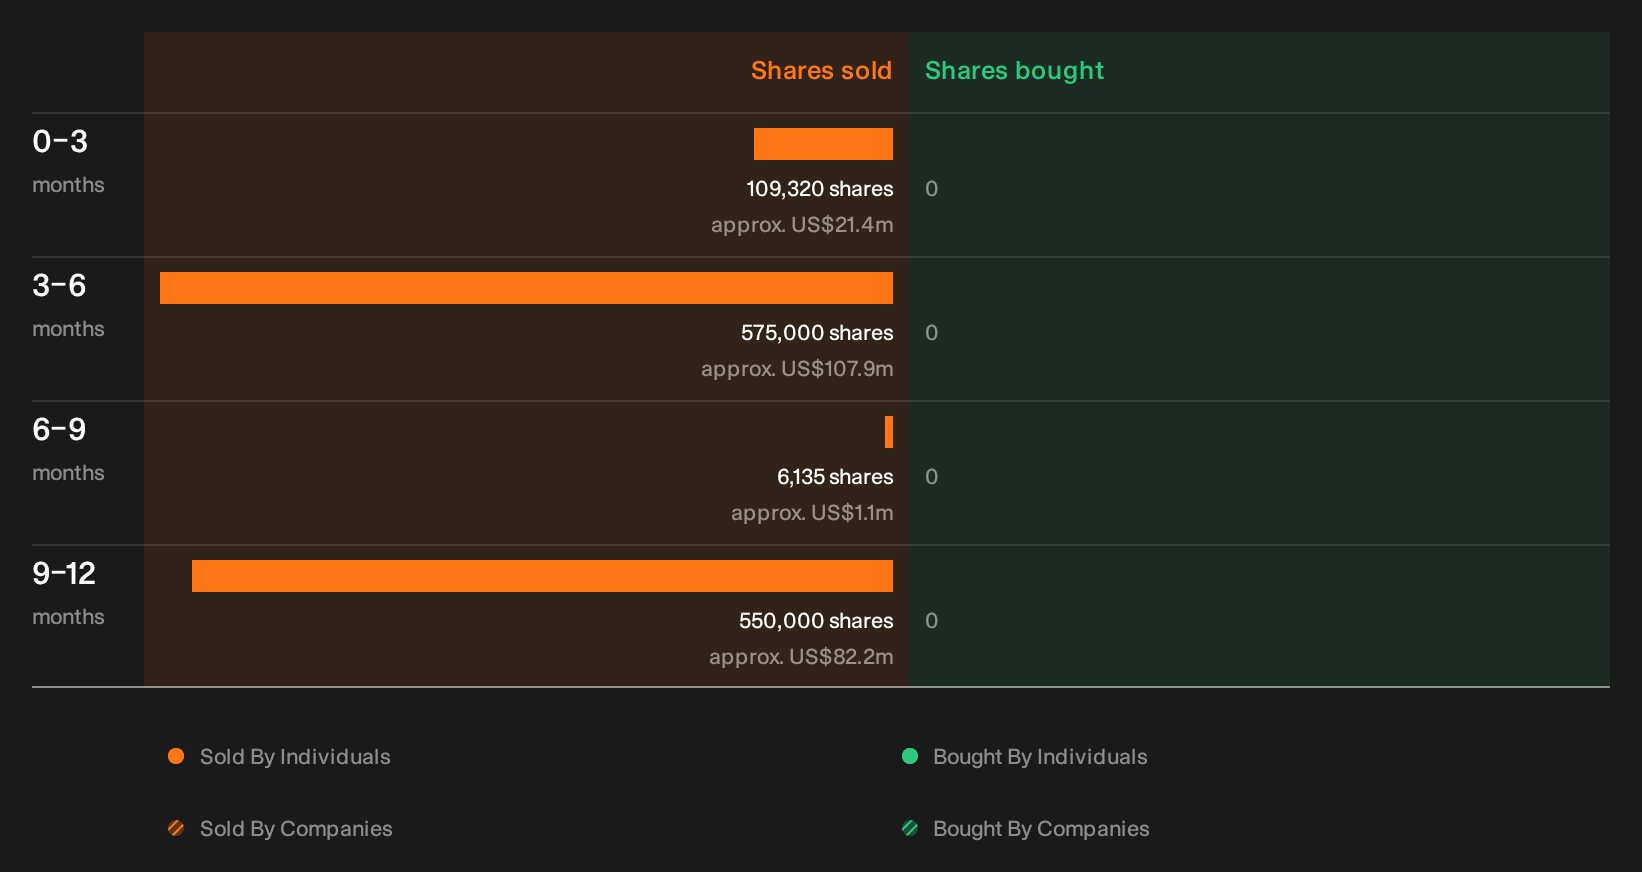The width and height of the screenshot is (1642, 872).
Task: Click the Shares bought column header
Action: pyautogui.click(x=1014, y=71)
